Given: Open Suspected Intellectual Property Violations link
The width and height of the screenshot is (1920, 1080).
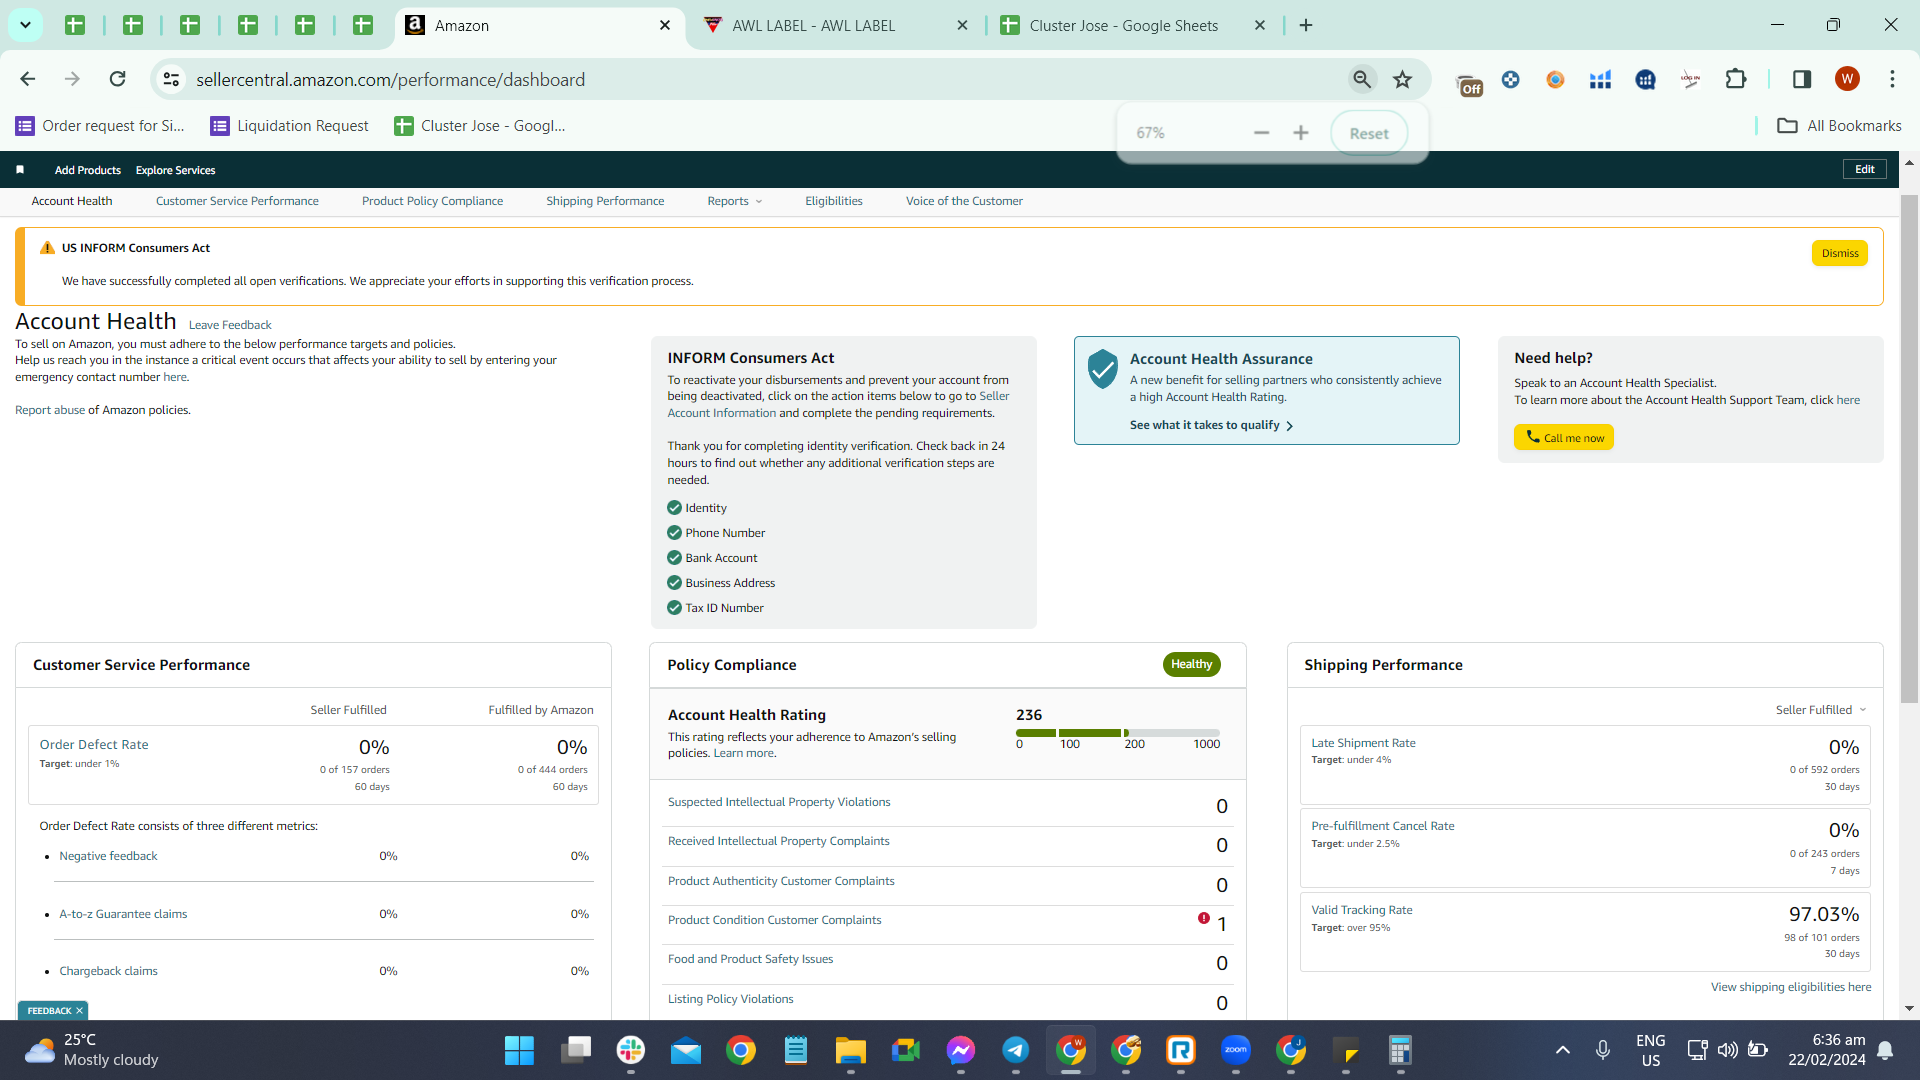Looking at the screenshot, I should [779, 802].
